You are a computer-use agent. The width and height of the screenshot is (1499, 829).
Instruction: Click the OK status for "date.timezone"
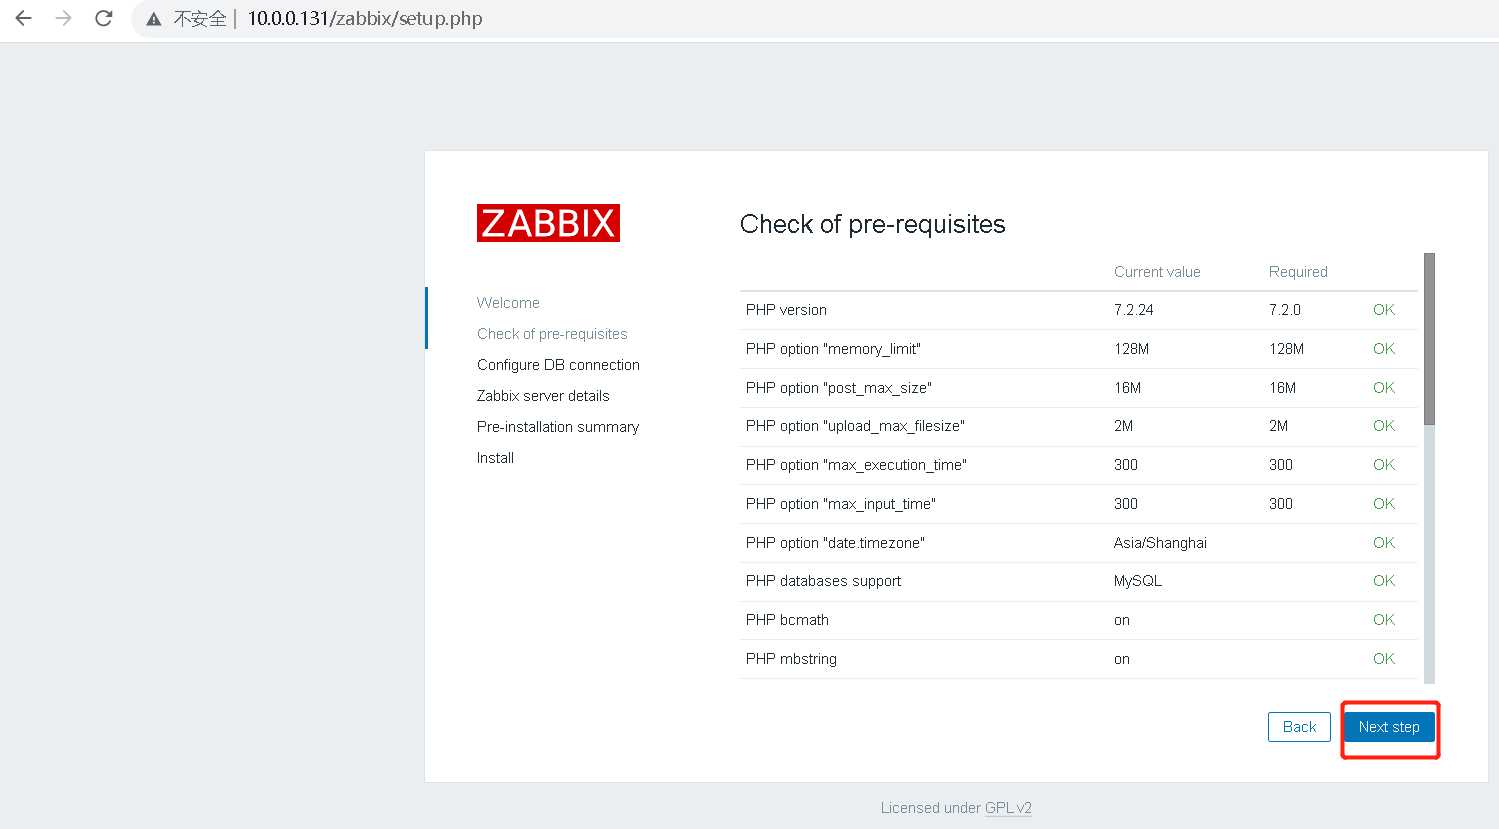(1384, 543)
